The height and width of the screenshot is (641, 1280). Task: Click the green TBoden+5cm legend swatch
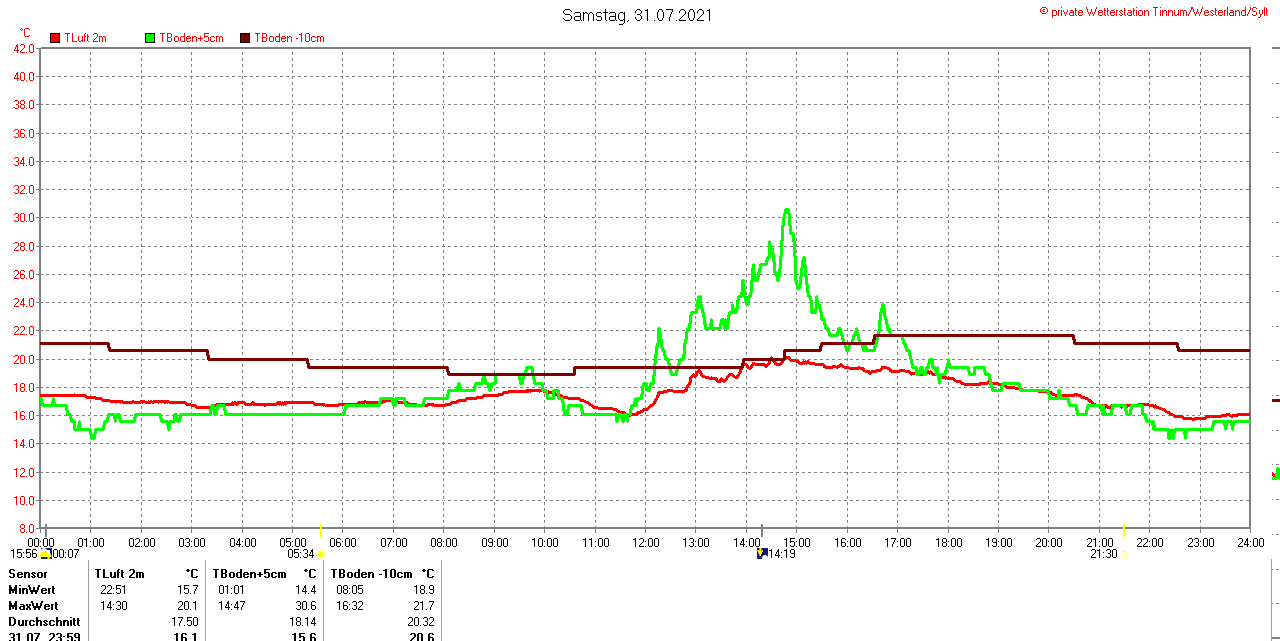[151, 38]
